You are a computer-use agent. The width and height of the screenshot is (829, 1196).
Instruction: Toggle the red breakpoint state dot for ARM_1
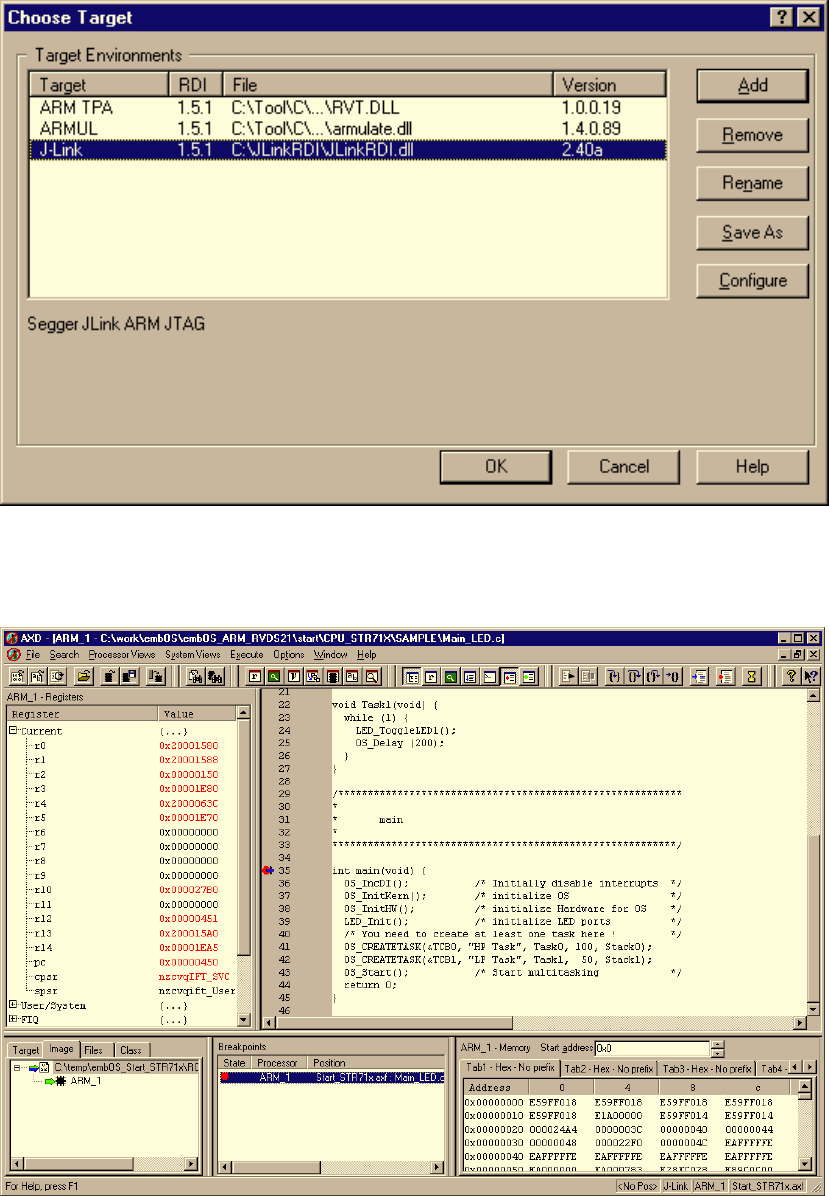[x=225, y=1077]
